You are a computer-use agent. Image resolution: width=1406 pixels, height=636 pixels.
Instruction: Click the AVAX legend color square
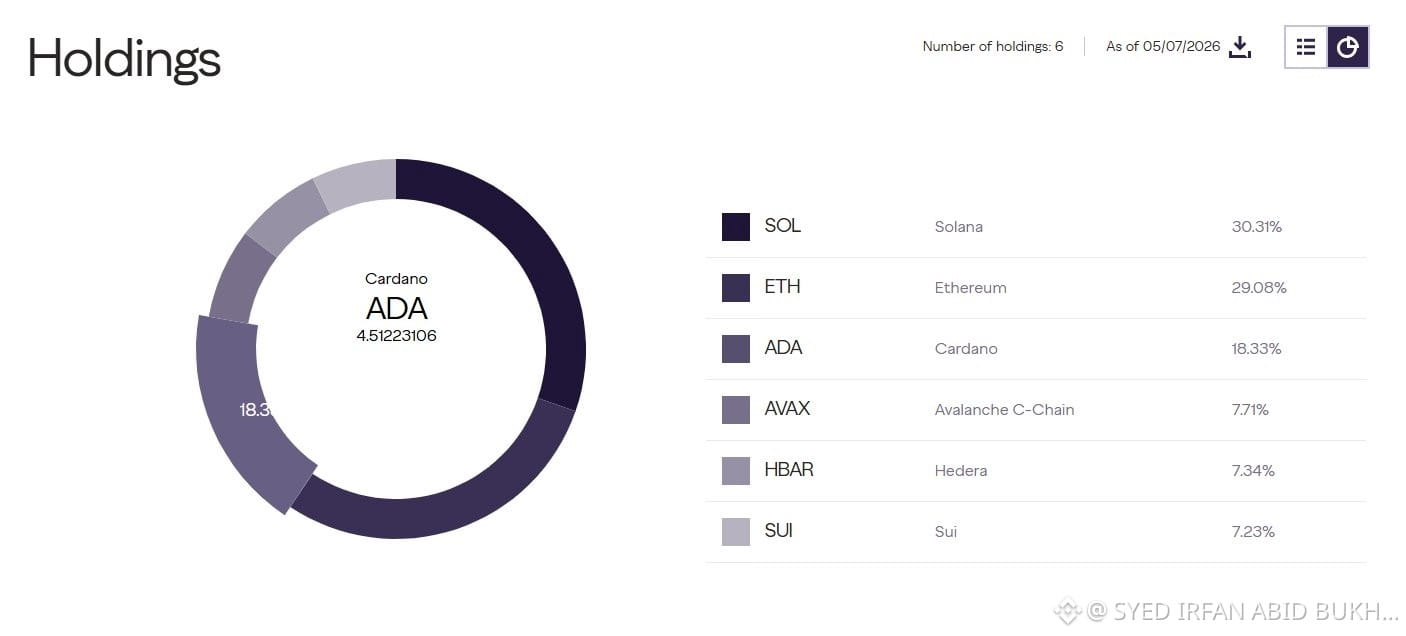coord(736,410)
